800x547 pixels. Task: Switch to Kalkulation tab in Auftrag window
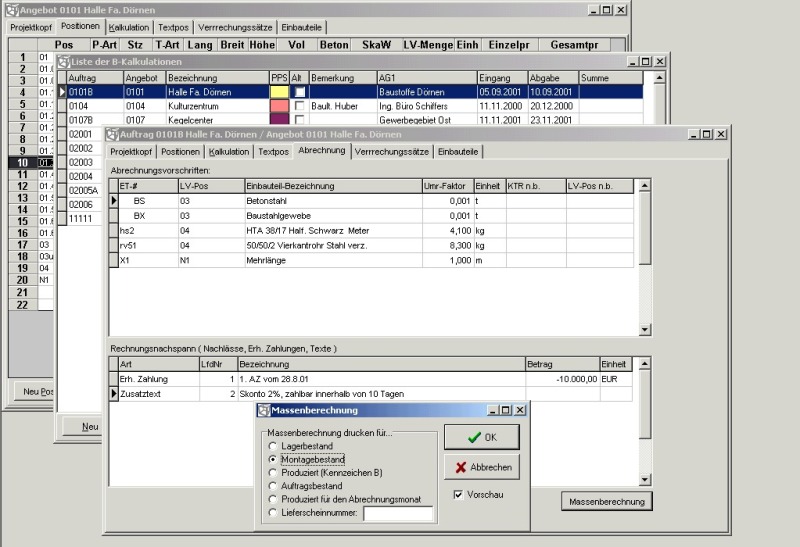pos(229,152)
